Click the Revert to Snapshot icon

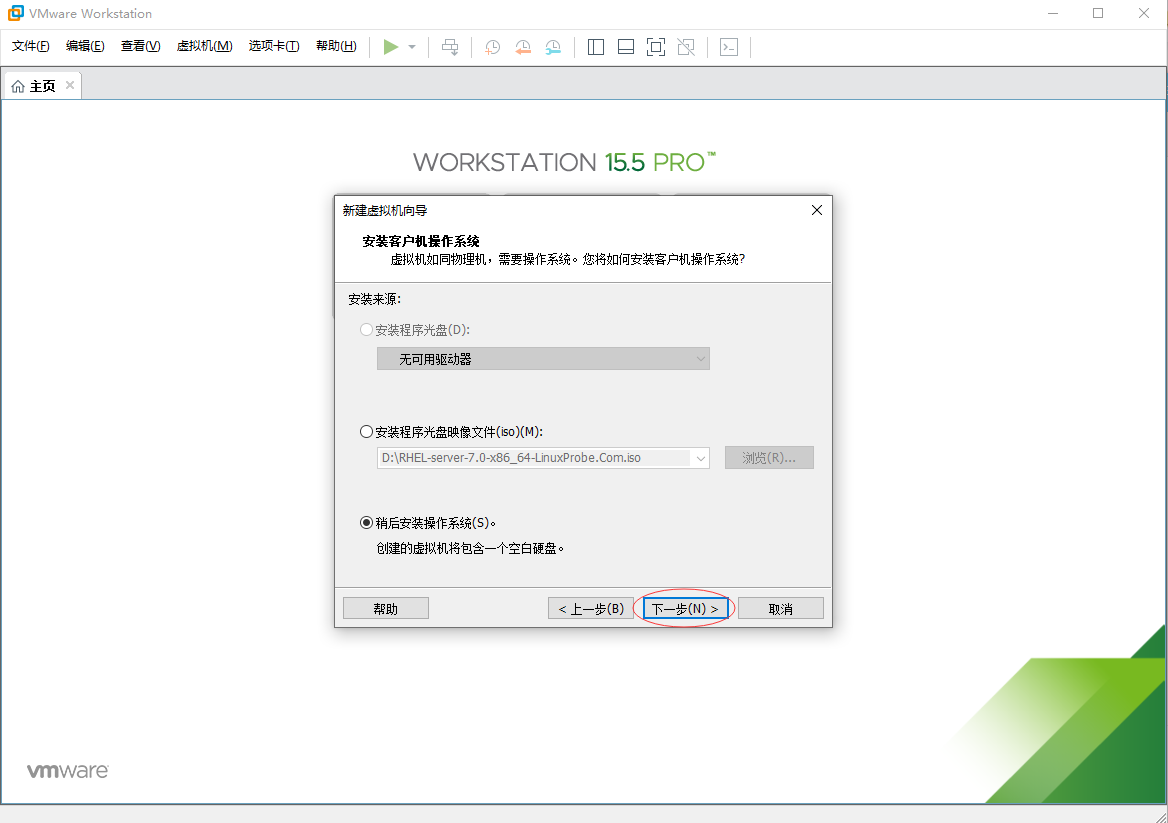point(523,47)
